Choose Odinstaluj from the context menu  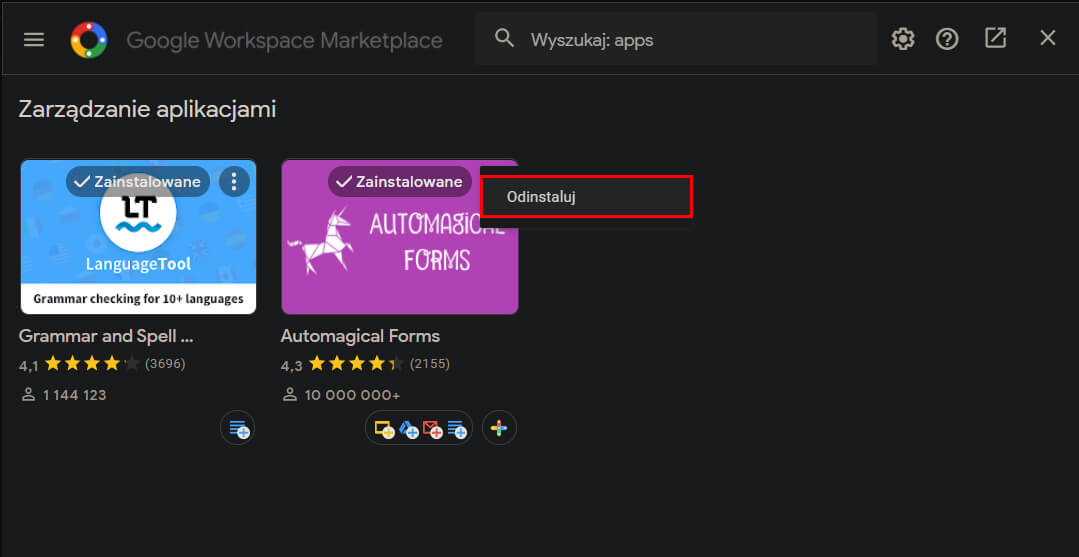[x=586, y=197]
